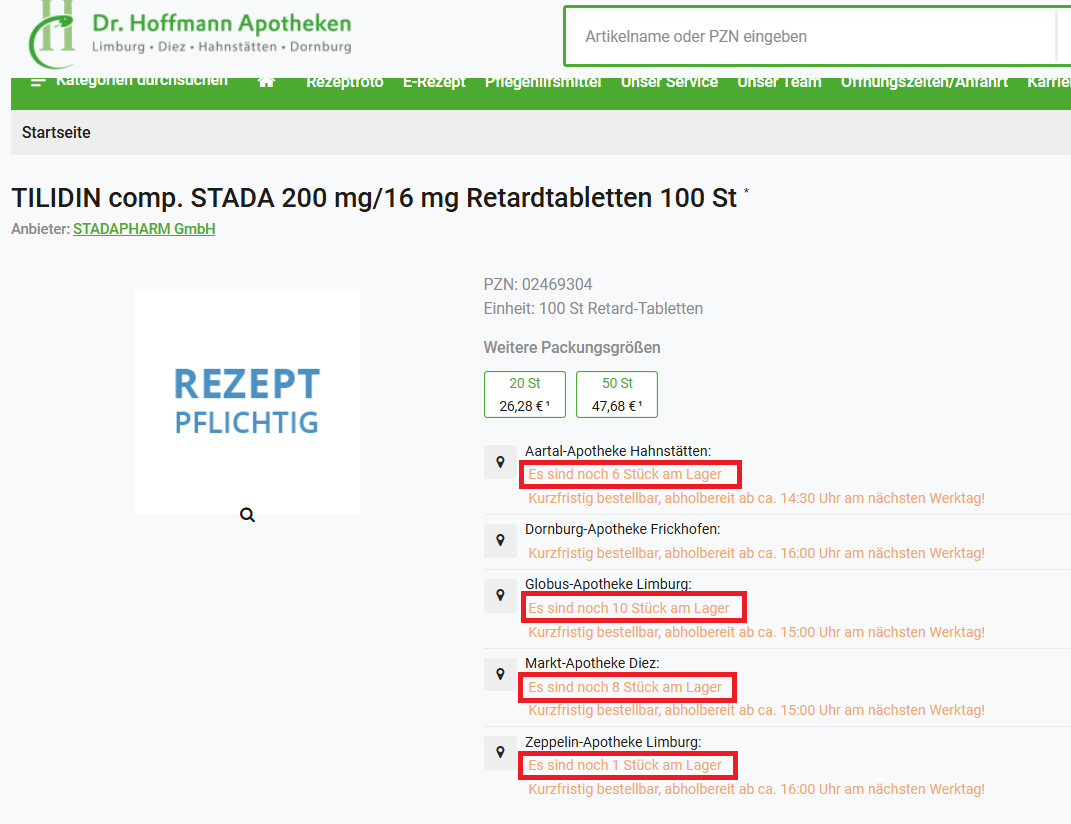Click 'Es sind noch 6 Stück am Lager'
Screen dimensions: 1071x824
(x=625, y=474)
